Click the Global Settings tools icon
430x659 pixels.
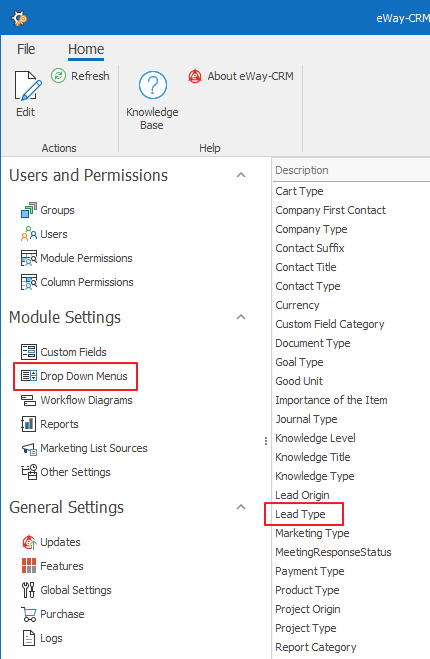29,590
